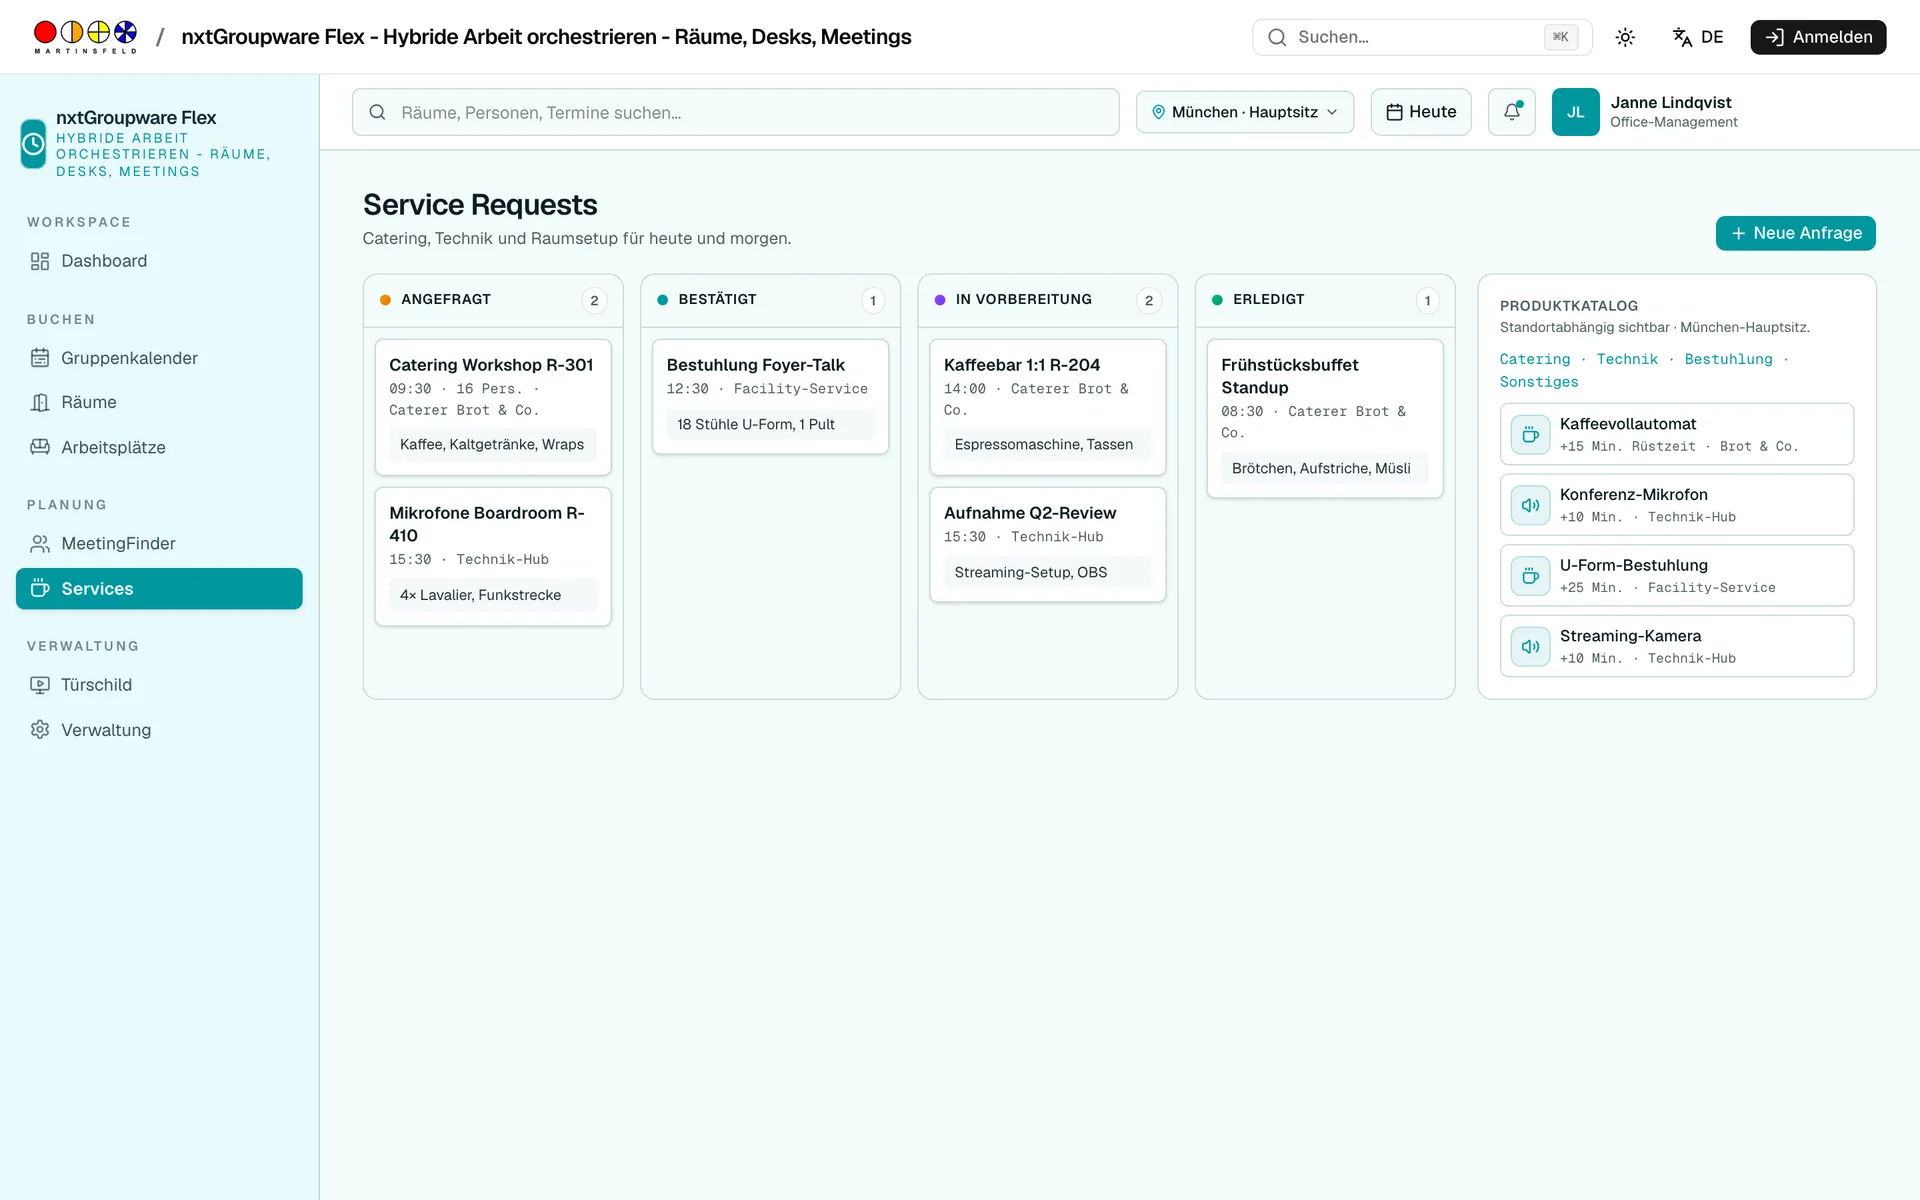Create request with Neue Anfrage
Image resolution: width=1920 pixels, height=1200 pixels.
pos(1795,233)
